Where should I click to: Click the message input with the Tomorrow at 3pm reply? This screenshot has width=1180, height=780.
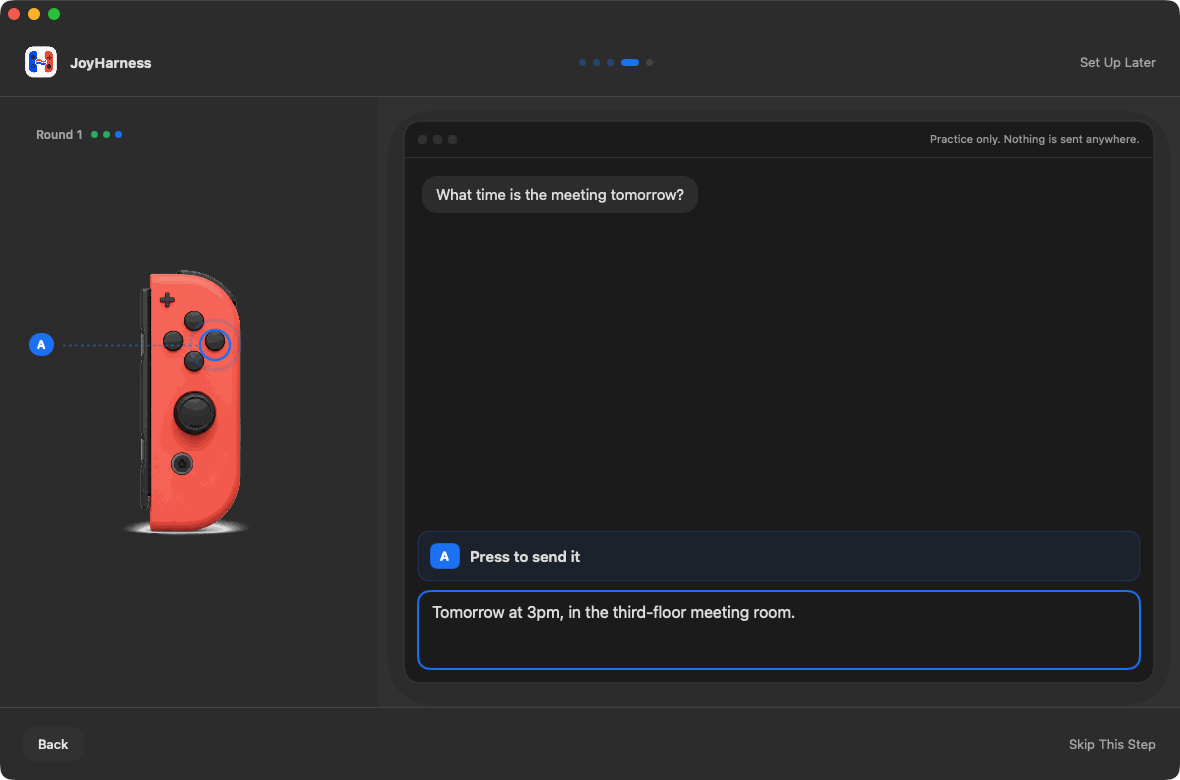pyautogui.click(x=779, y=630)
